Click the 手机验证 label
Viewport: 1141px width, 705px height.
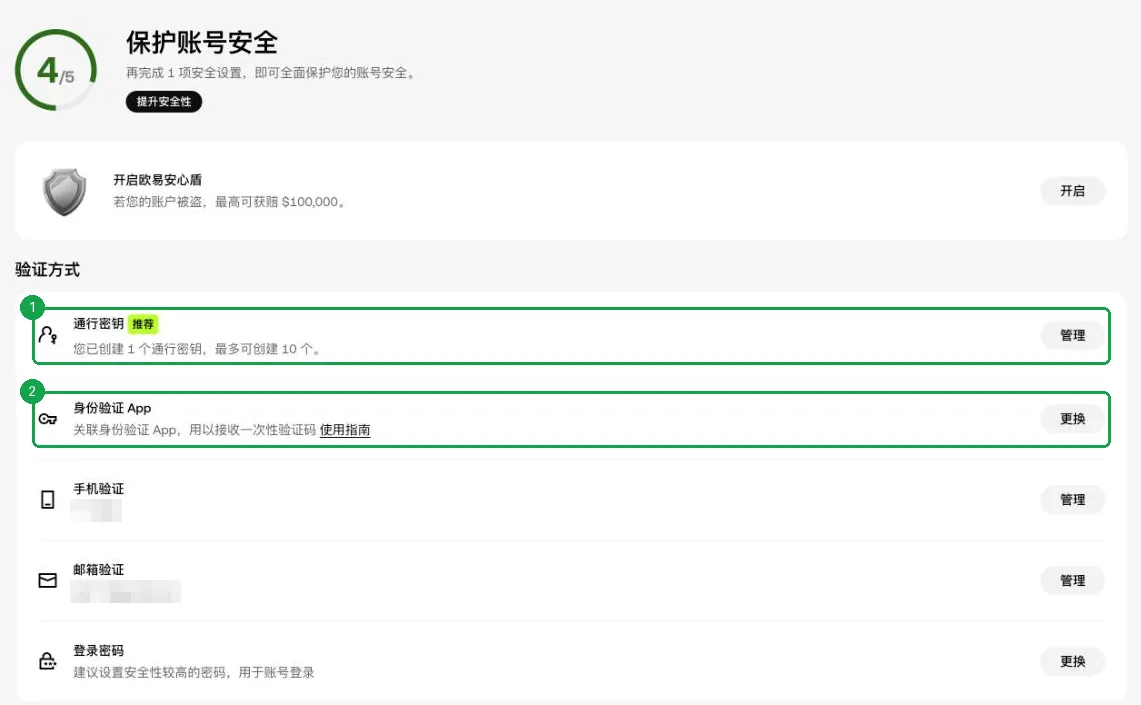[98, 489]
